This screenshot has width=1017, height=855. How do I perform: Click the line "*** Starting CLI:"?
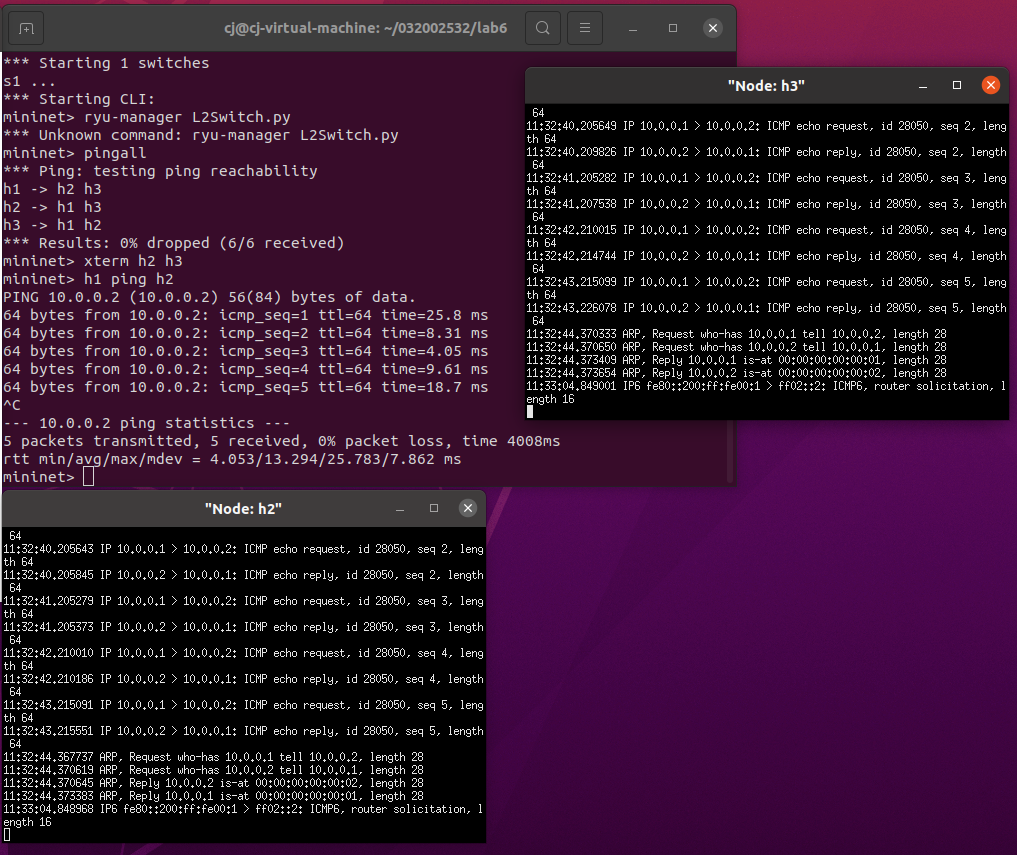[79, 99]
